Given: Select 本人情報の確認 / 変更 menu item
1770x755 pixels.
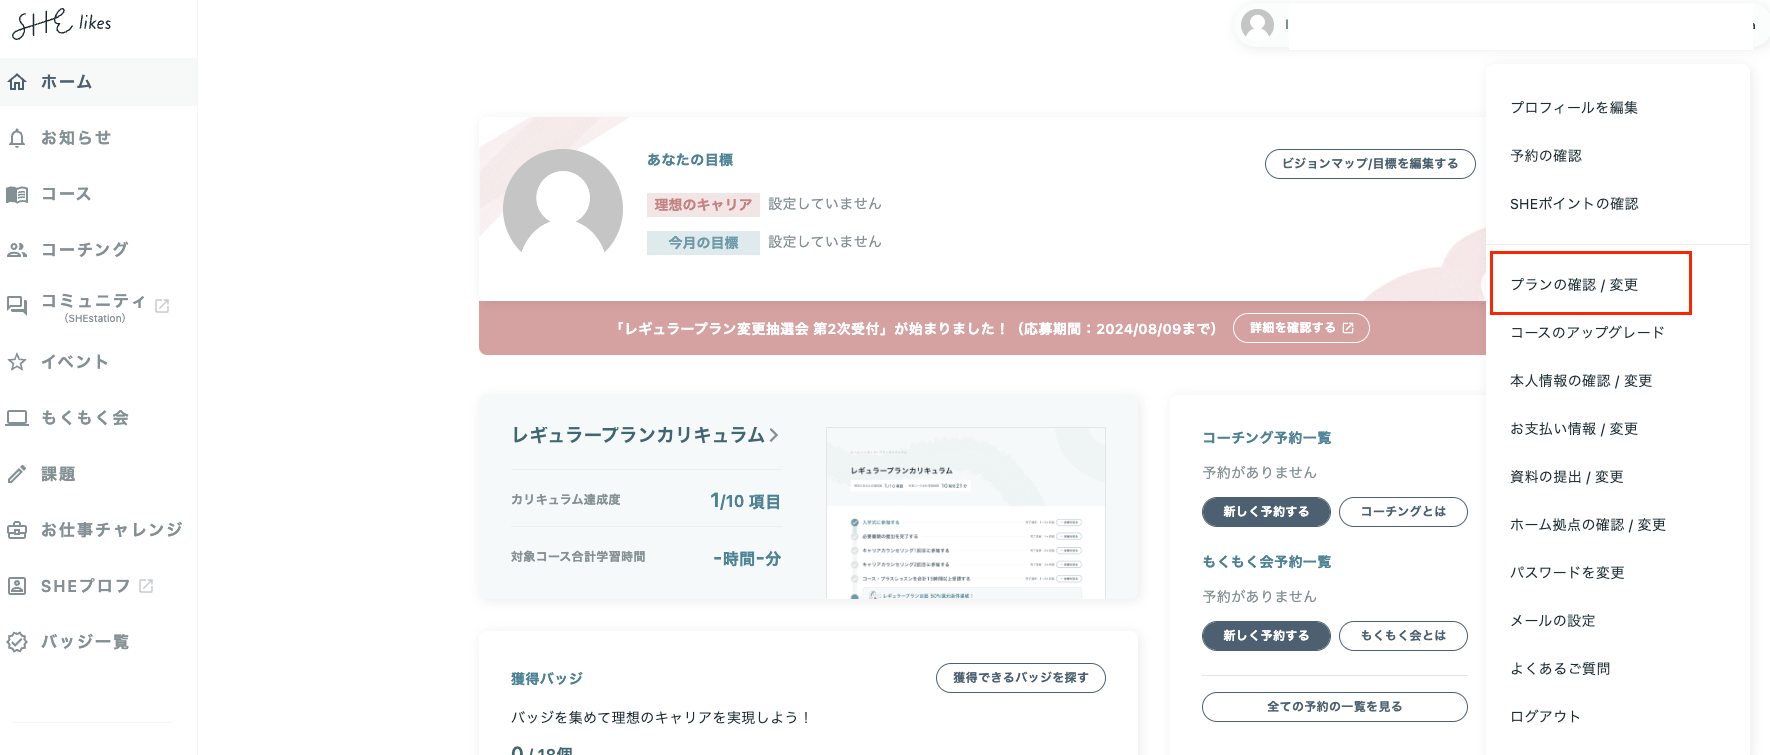Looking at the screenshot, I should coord(1581,381).
